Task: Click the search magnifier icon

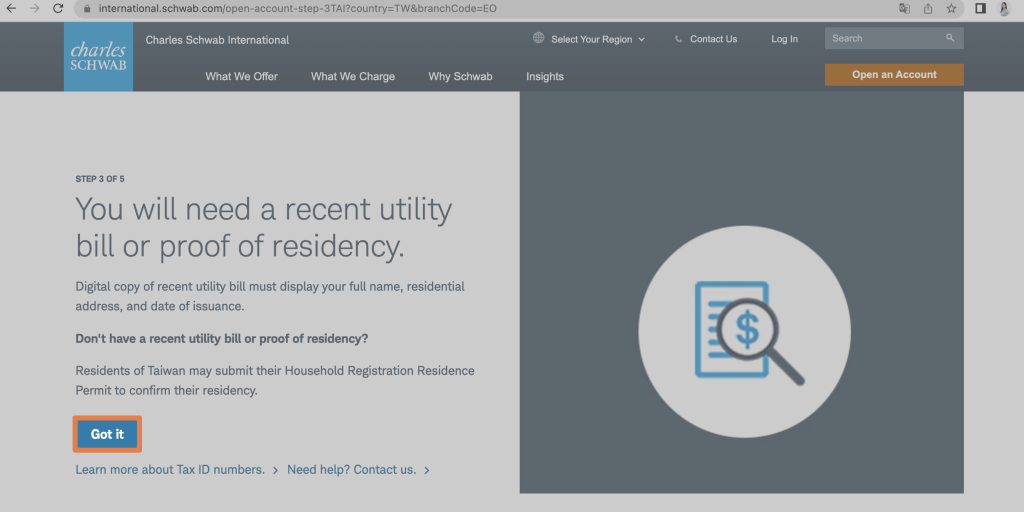Action: click(950, 38)
